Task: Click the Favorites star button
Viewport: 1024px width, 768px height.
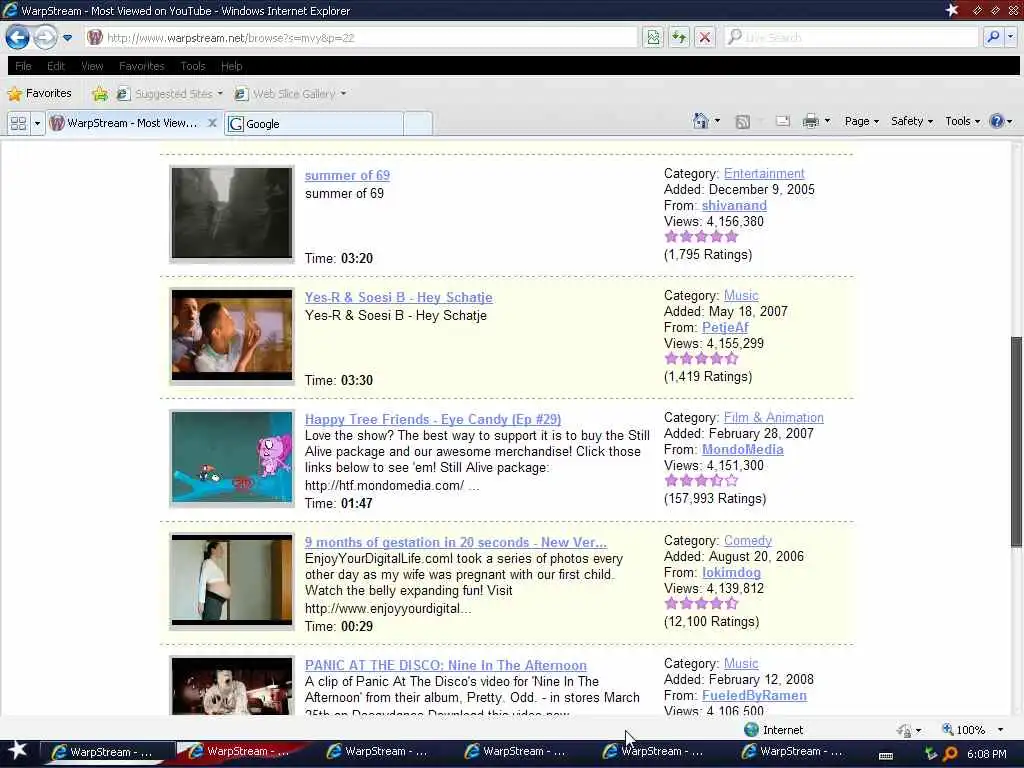Action: [x=39, y=93]
